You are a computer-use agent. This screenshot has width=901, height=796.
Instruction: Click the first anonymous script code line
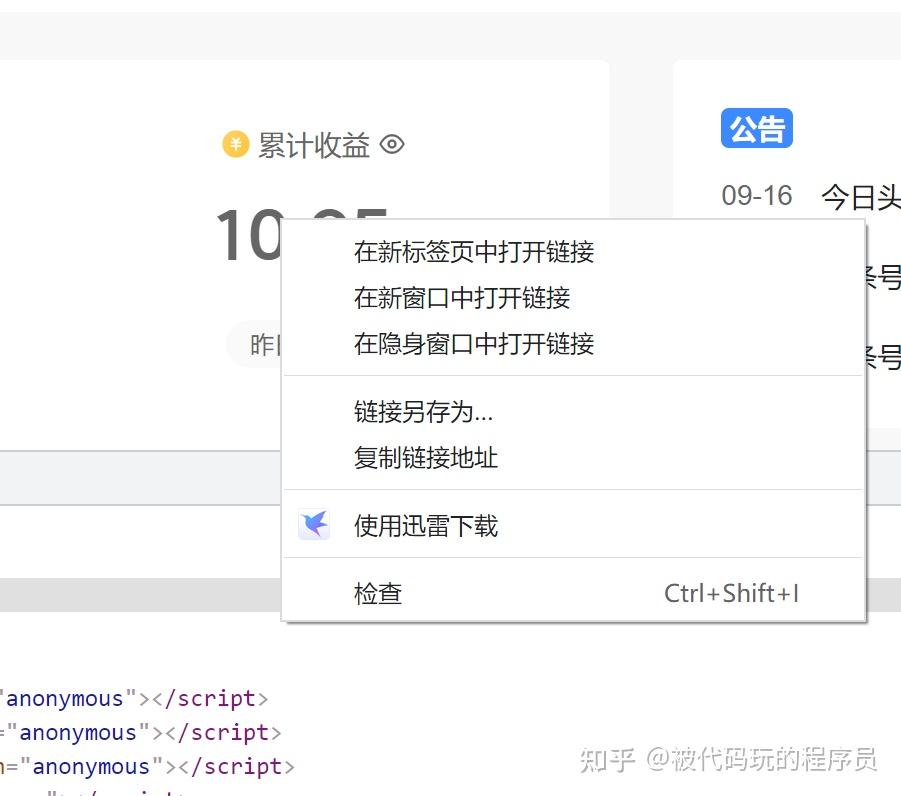(x=136, y=698)
